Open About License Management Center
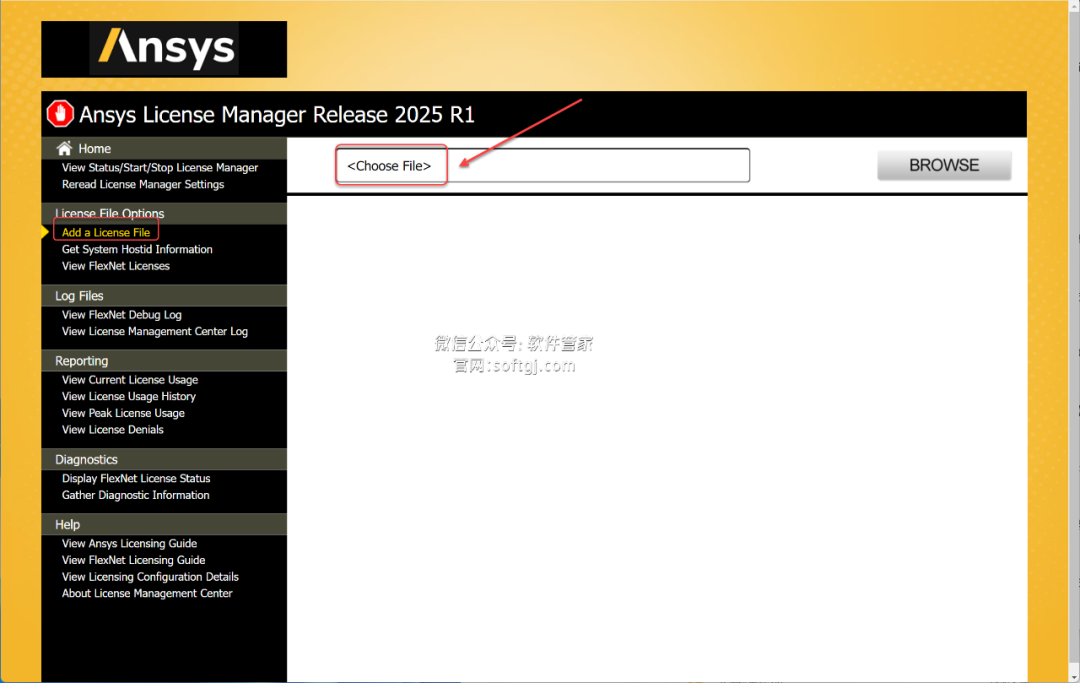Viewport: 1080px width, 683px height. (147, 593)
